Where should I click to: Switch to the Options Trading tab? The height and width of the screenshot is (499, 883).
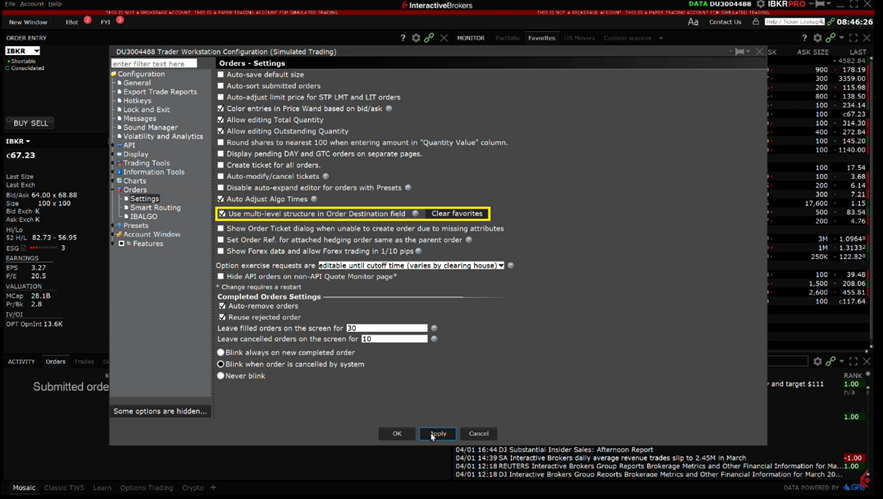click(146, 488)
